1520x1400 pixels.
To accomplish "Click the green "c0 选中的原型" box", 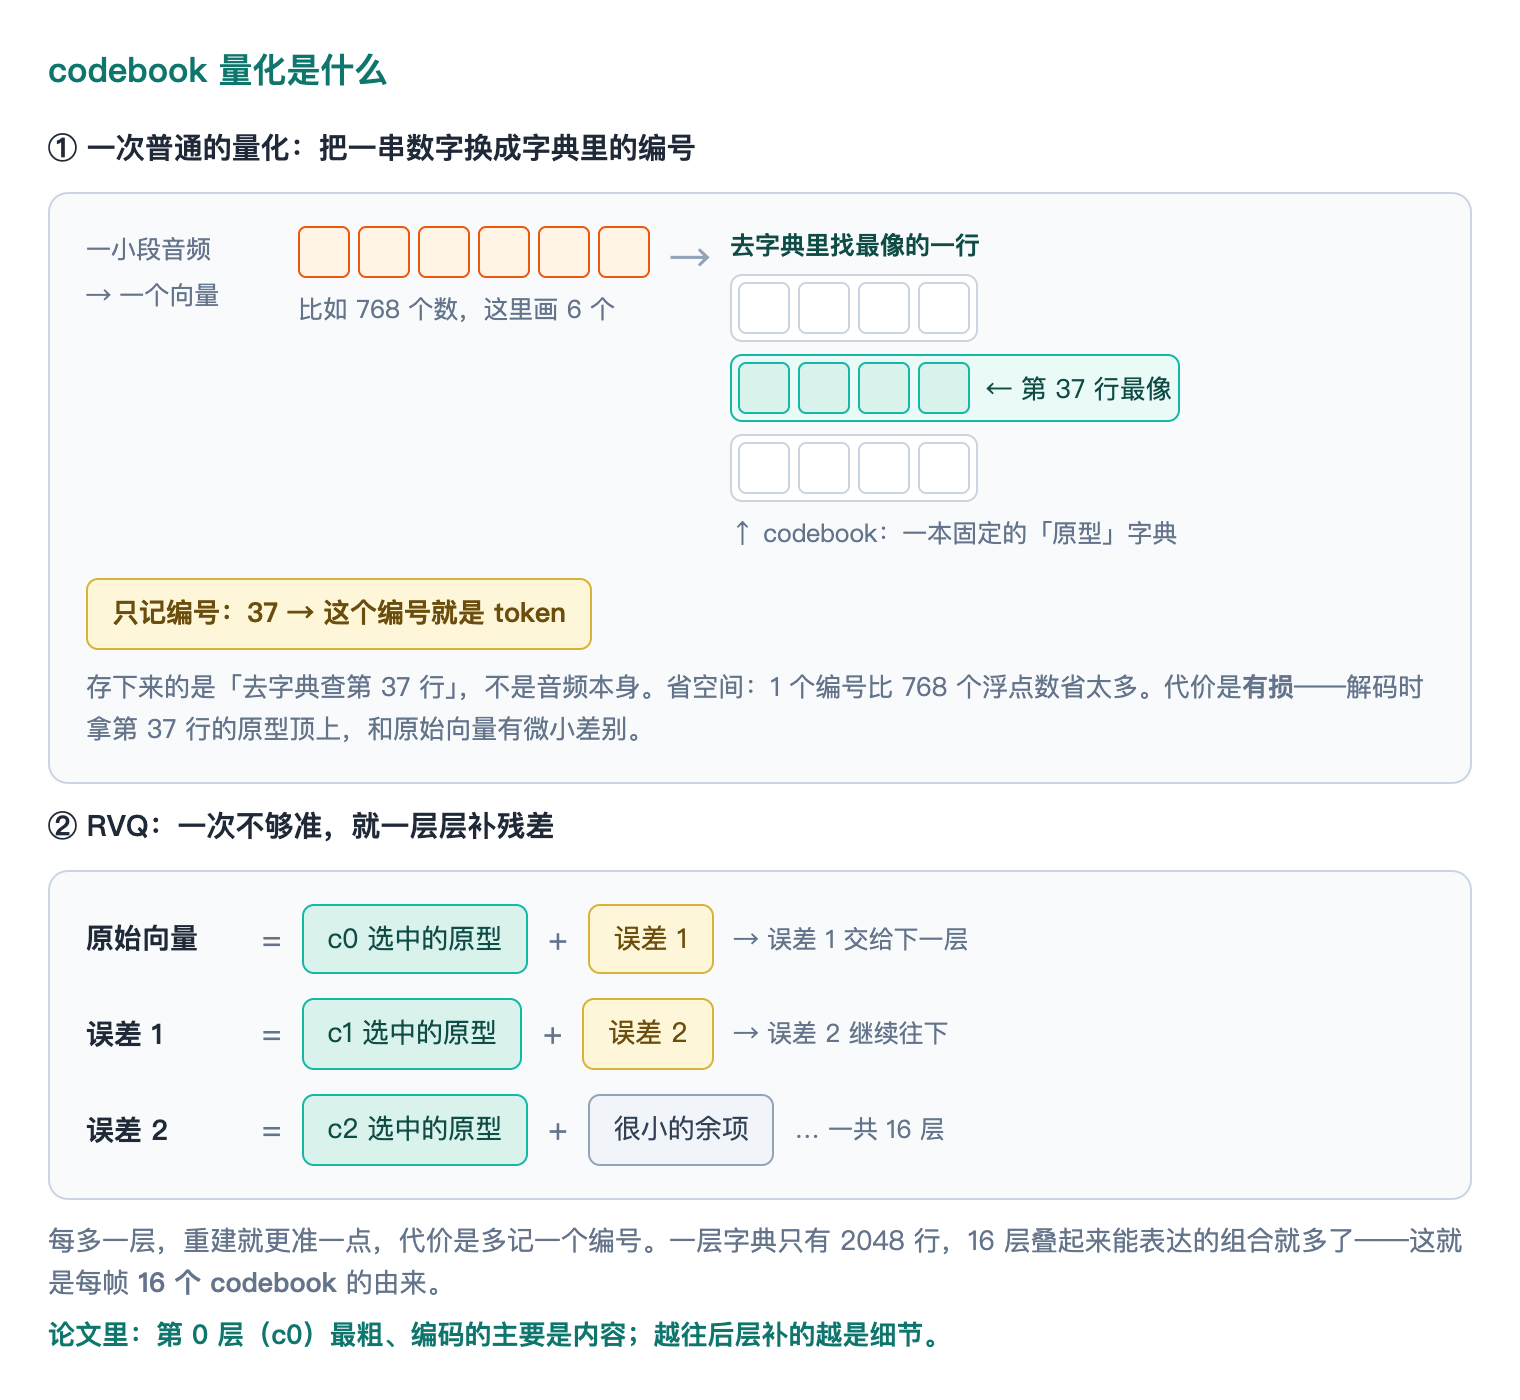I will click(x=415, y=939).
